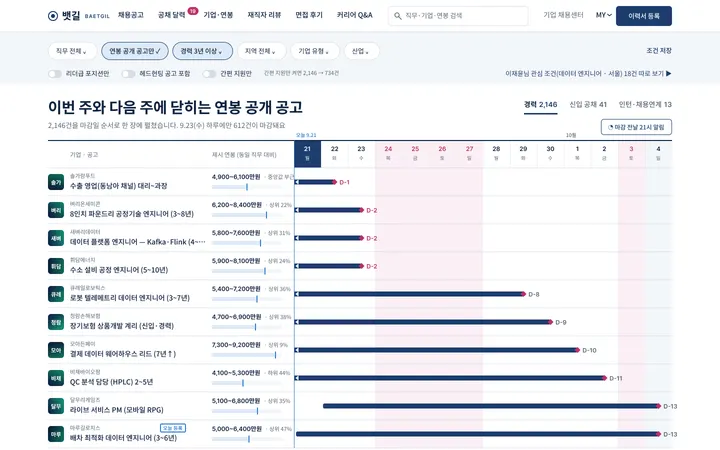Click the 비재 company logo
This screenshot has width=720, height=450.
point(56,378)
